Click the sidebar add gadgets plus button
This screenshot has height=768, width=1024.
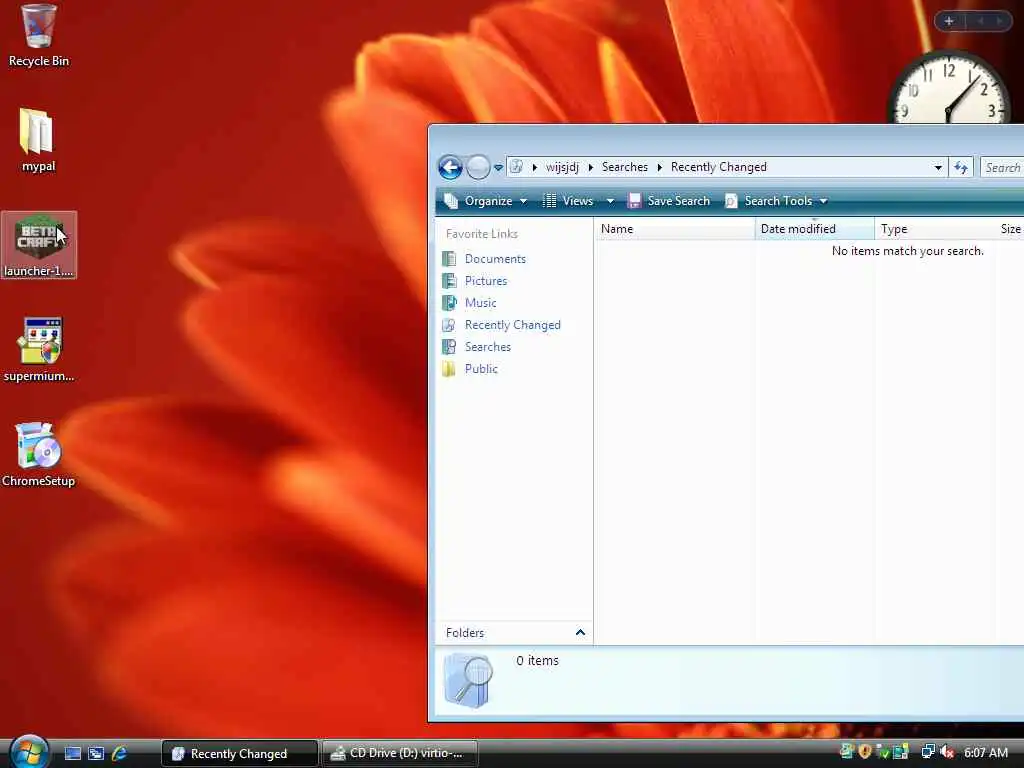click(x=949, y=22)
